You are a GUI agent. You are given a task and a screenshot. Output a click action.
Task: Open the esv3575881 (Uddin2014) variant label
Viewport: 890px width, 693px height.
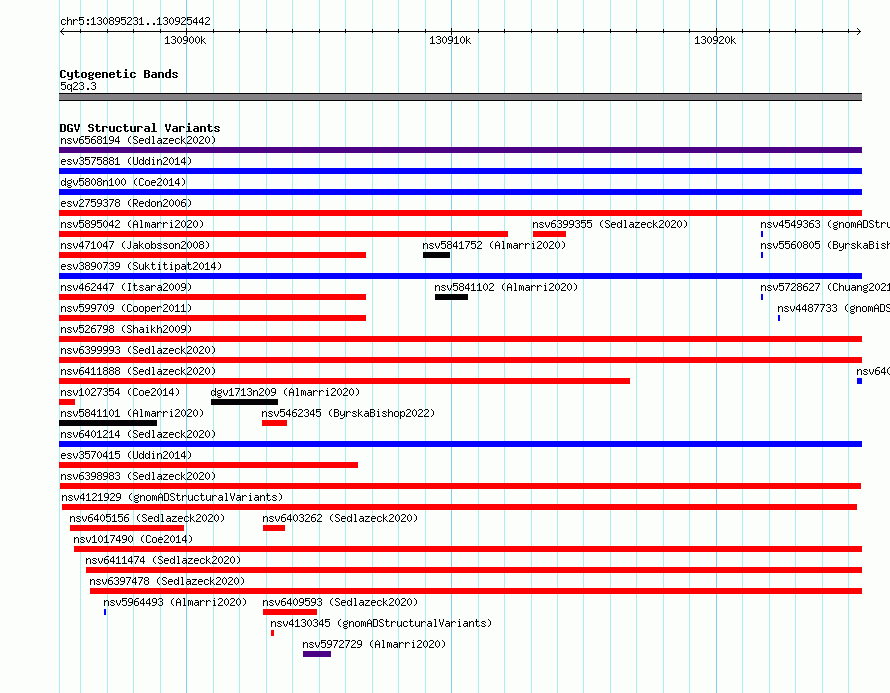(126, 161)
